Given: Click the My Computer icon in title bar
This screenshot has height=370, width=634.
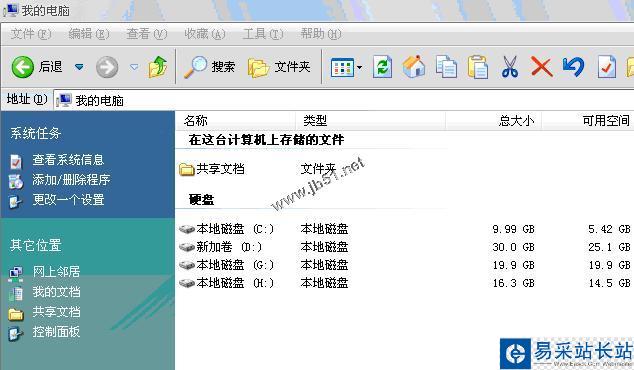Looking at the screenshot, I should [x=10, y=10].
